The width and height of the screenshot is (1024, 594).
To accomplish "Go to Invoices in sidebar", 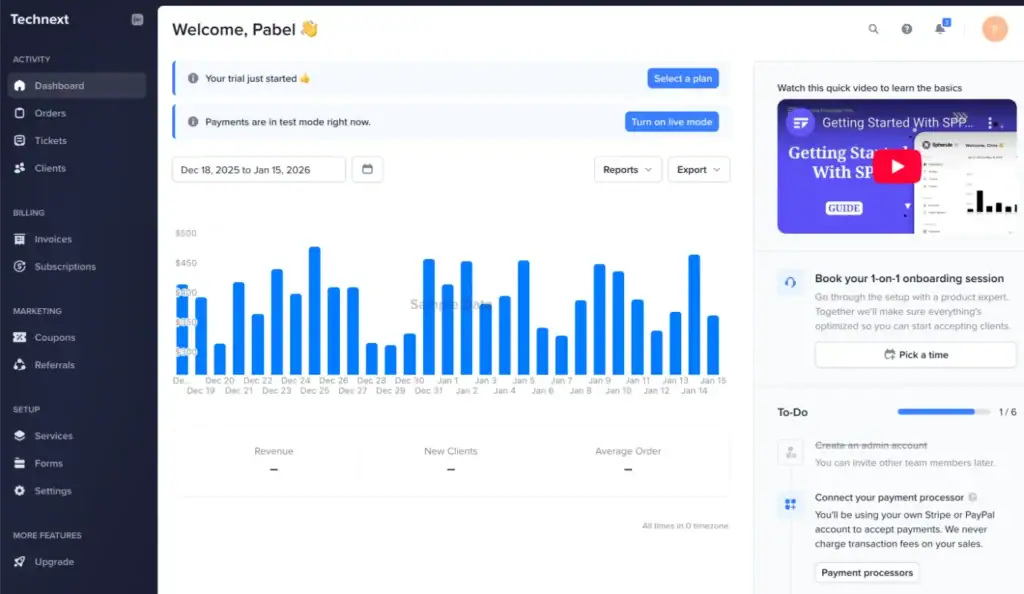I will (x=53, y=239).
